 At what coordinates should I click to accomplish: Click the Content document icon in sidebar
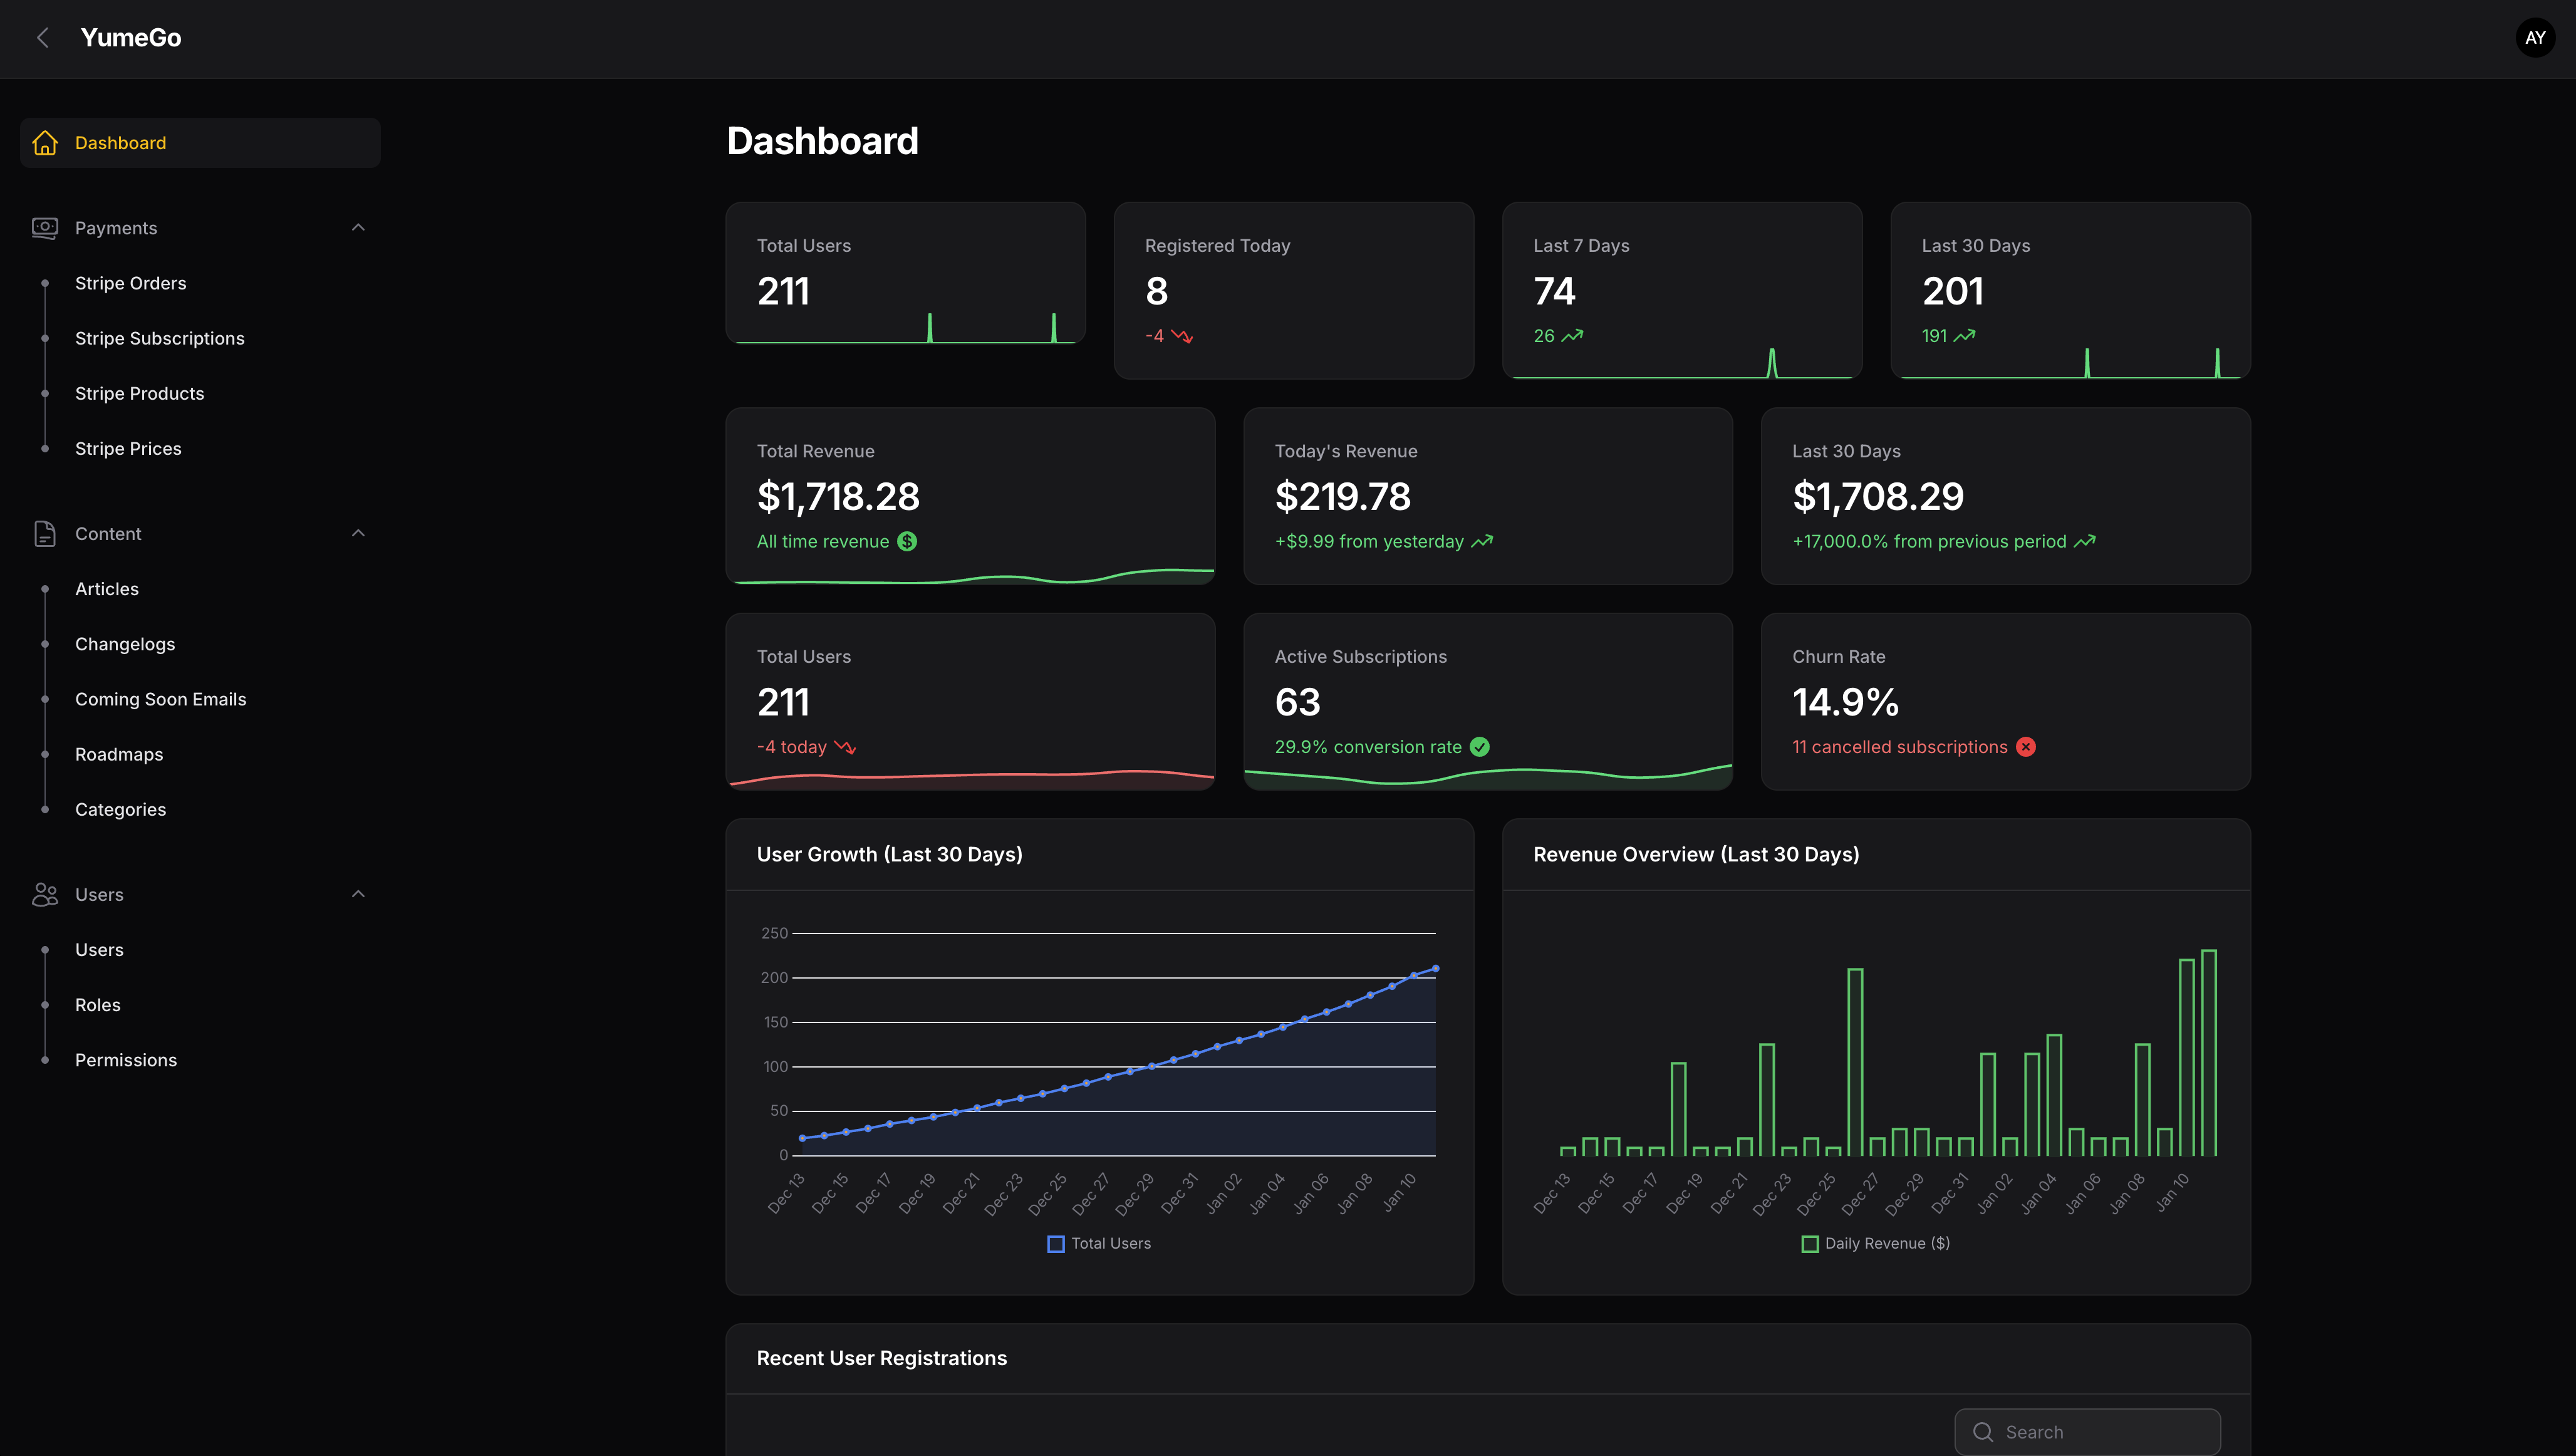click(45, 534)
